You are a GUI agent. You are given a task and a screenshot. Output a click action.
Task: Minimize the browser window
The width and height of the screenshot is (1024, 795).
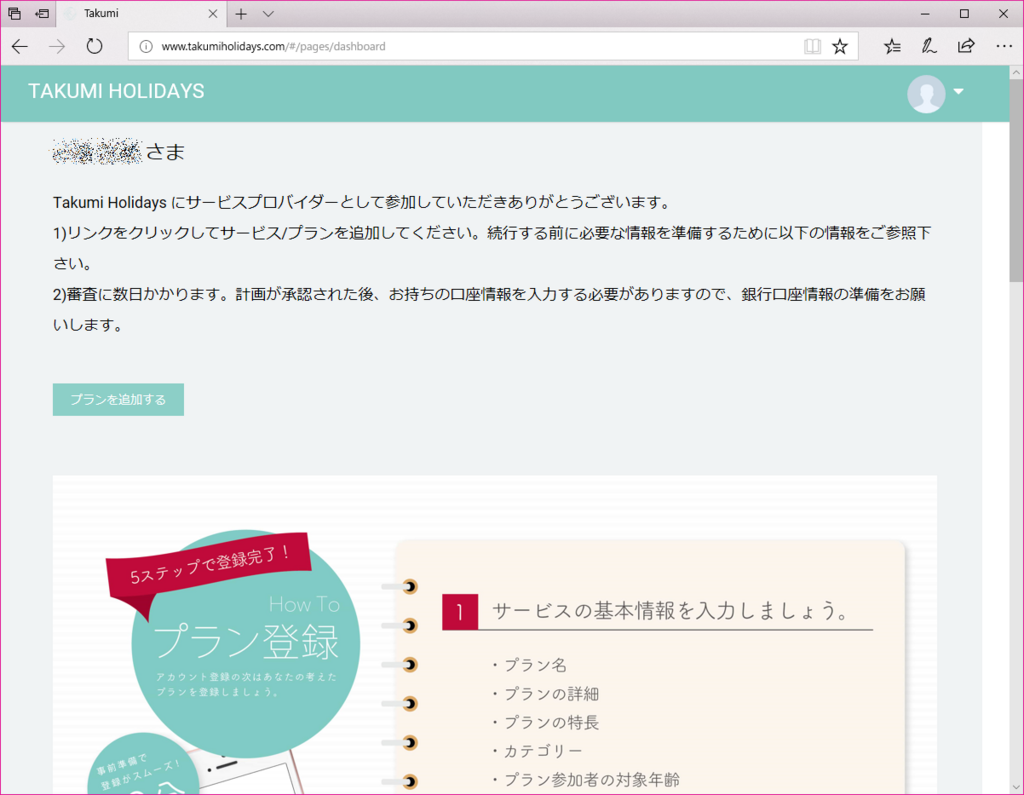925,14
